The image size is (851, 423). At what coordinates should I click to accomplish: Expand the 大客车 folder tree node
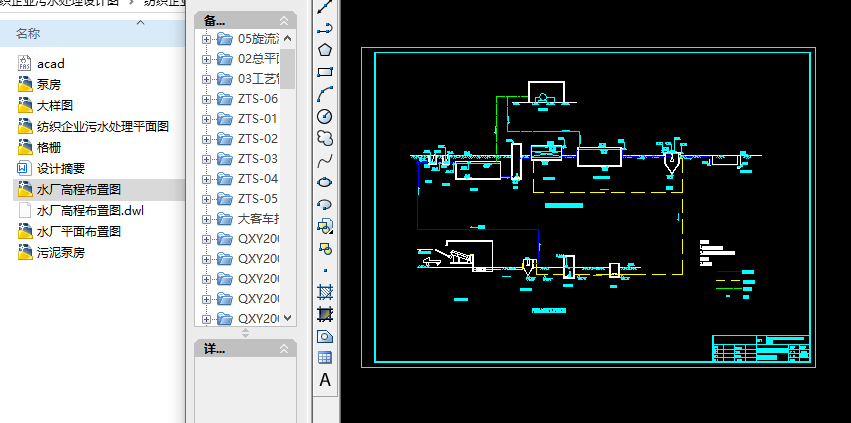(x=206, y=219)
